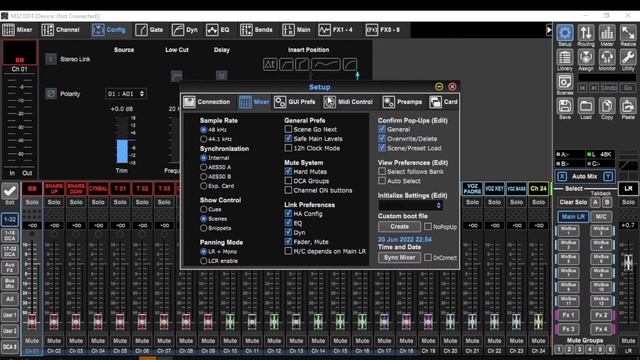Screen dimensions: 640x360
Task: Toggle Hard Mutes checkbox
Action: pos(288,172)
